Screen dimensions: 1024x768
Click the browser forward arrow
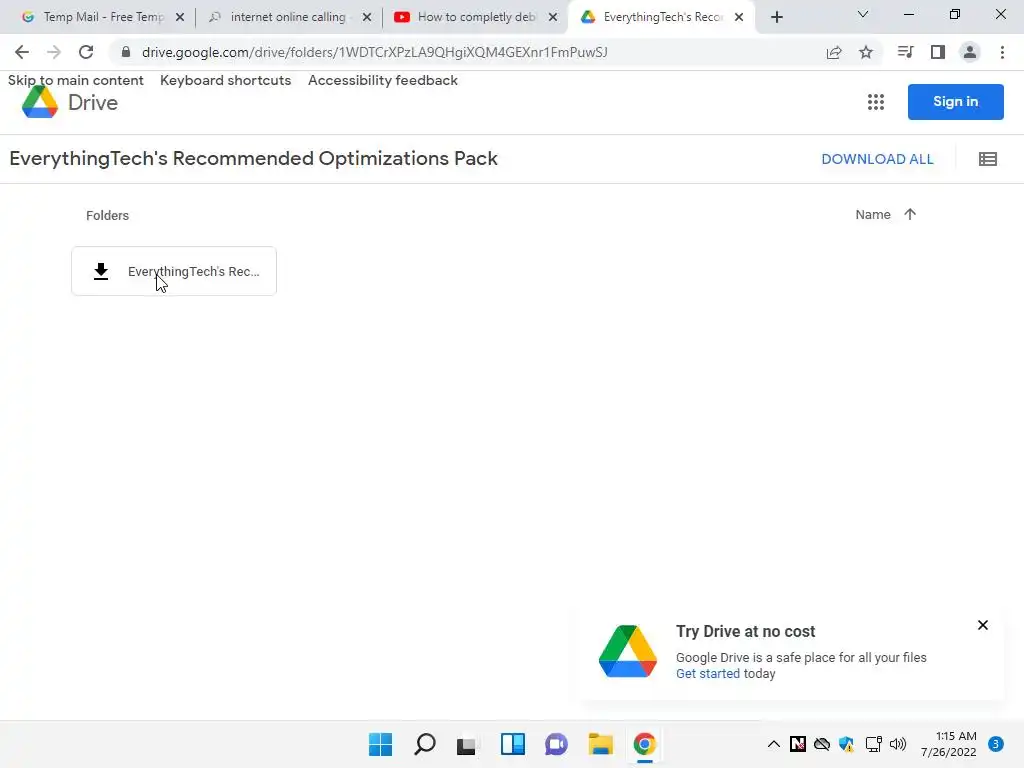(x=54, y=52)
